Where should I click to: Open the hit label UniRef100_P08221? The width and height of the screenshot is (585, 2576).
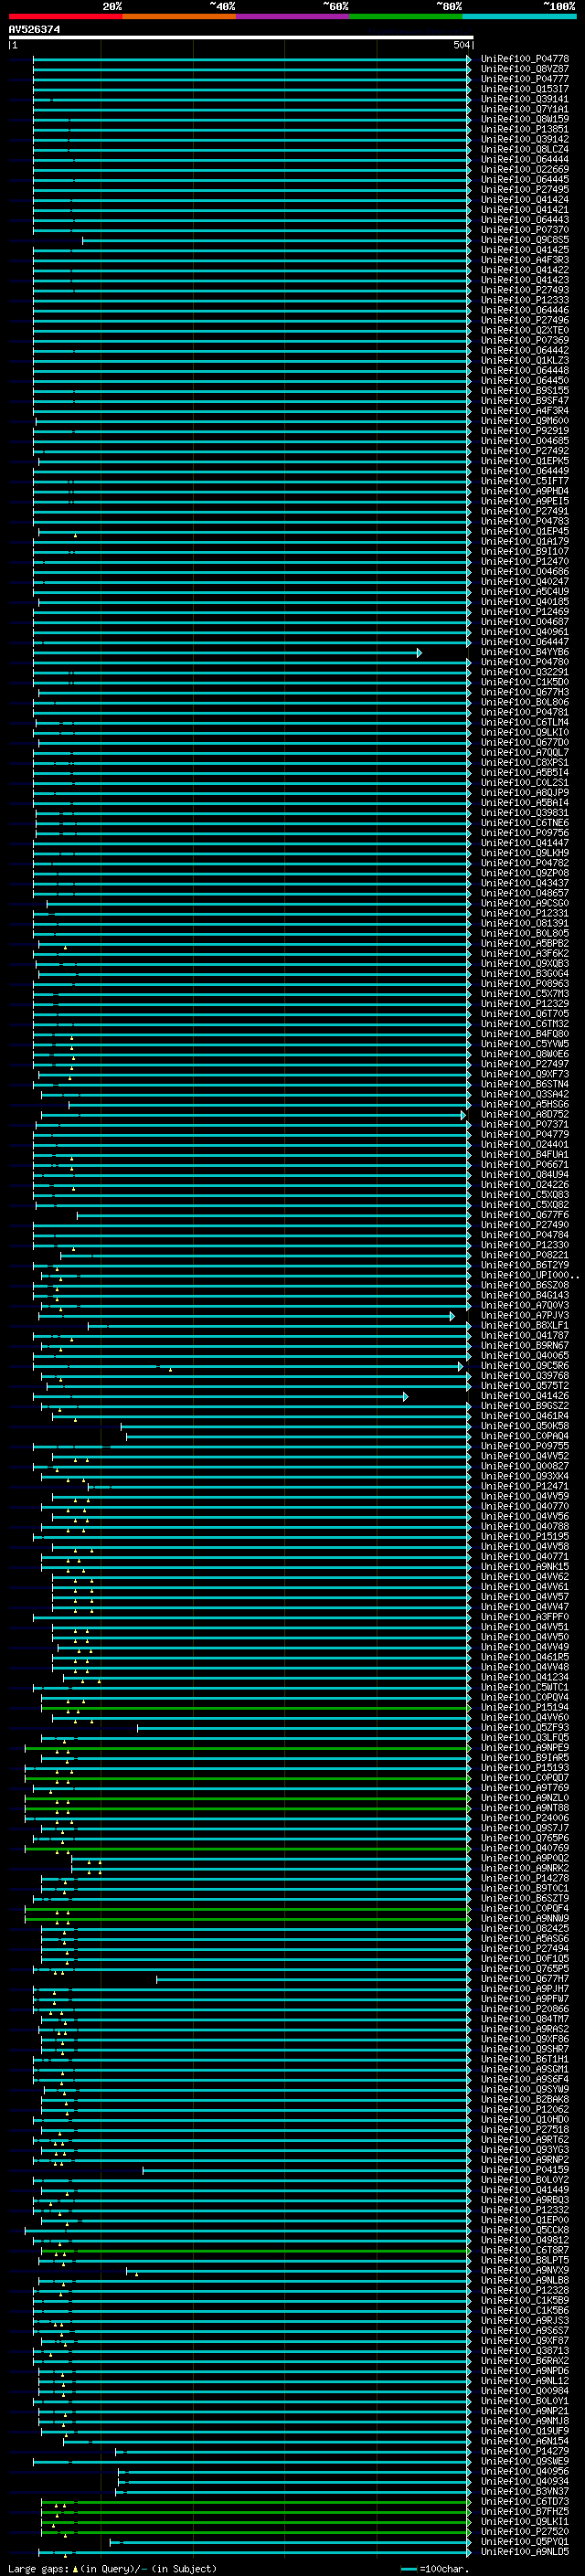point(525,1255)
